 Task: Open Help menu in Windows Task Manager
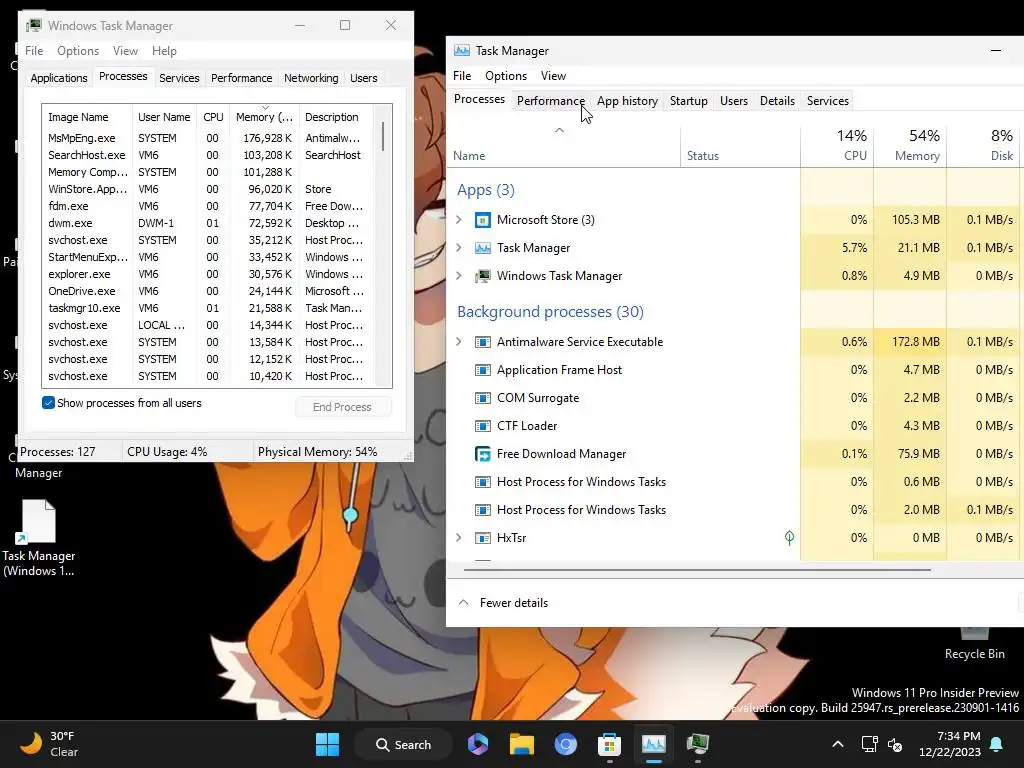click(x=164, y=51)
